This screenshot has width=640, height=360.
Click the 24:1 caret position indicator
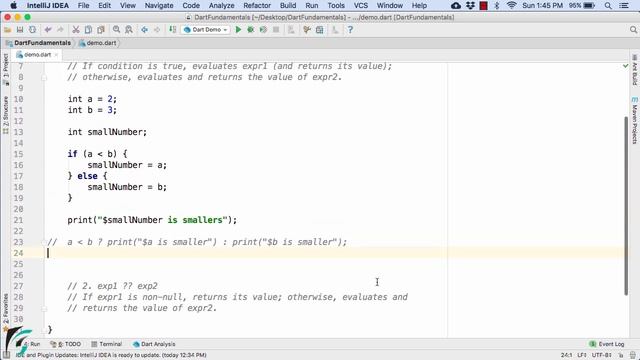(566, 355)
